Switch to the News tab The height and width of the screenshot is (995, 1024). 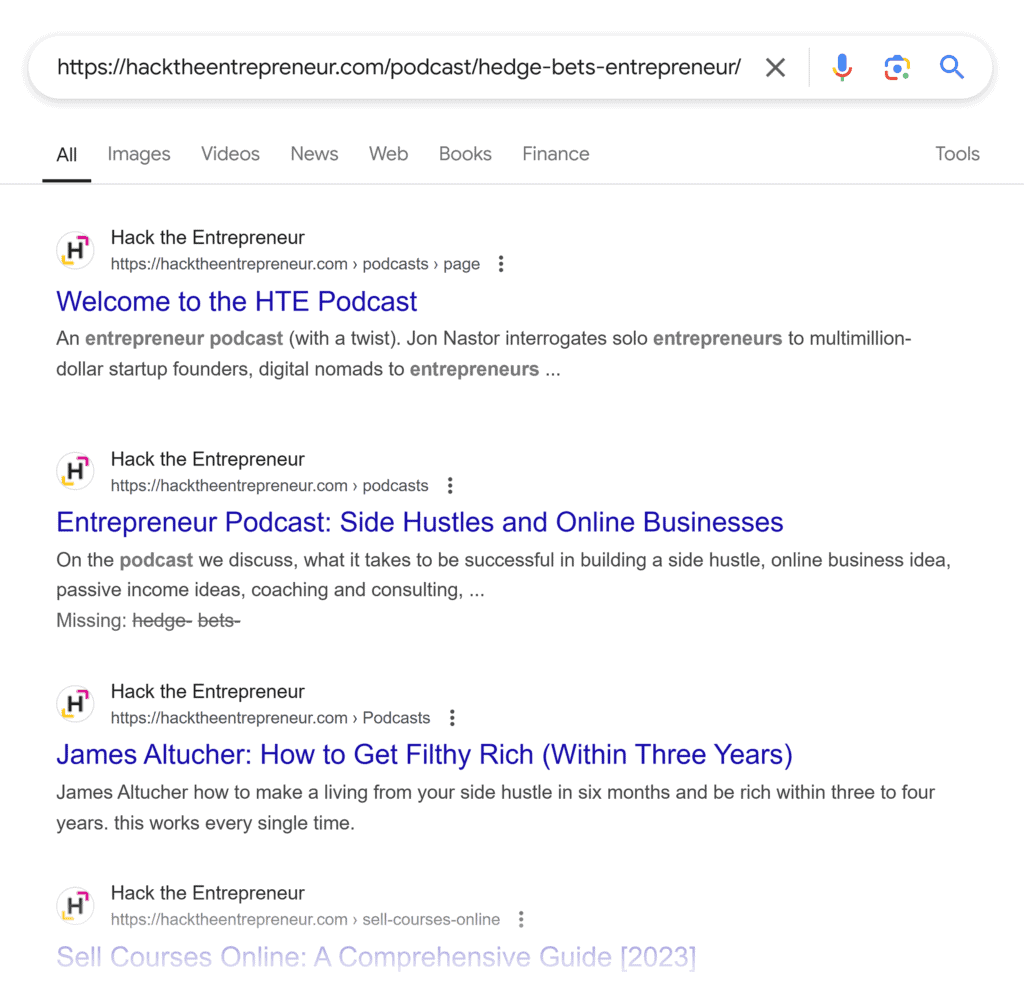tap(314, 154)
